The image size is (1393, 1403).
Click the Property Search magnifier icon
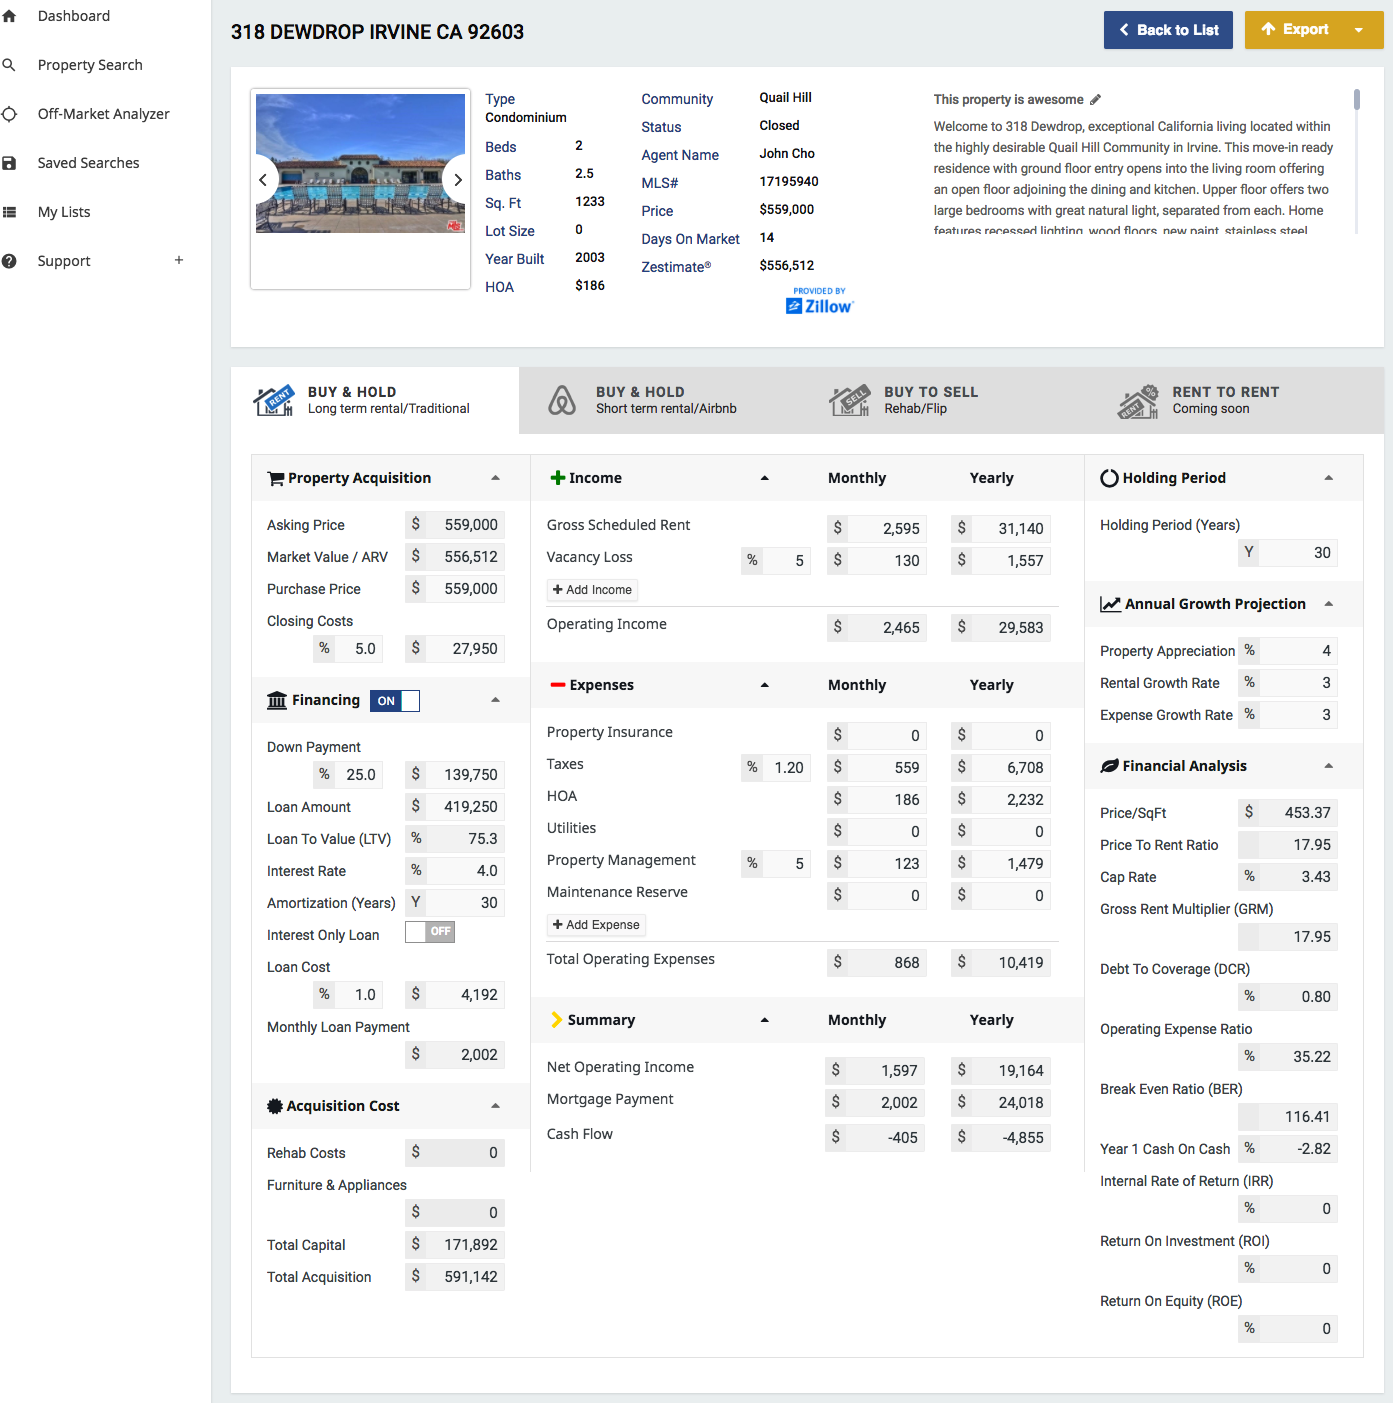pyautogui.click(x=9, y=65)
